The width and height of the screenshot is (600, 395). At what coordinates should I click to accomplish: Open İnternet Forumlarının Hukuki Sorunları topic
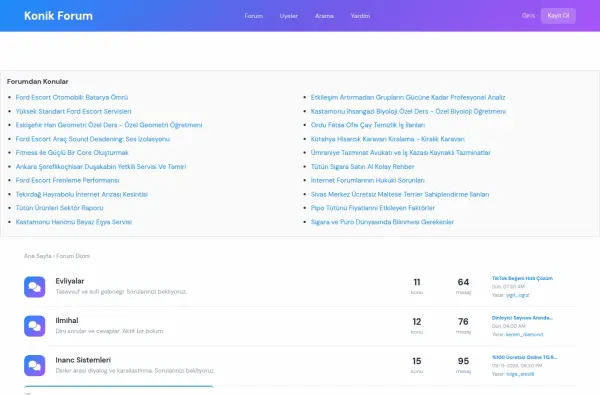[x=367, y=180]
